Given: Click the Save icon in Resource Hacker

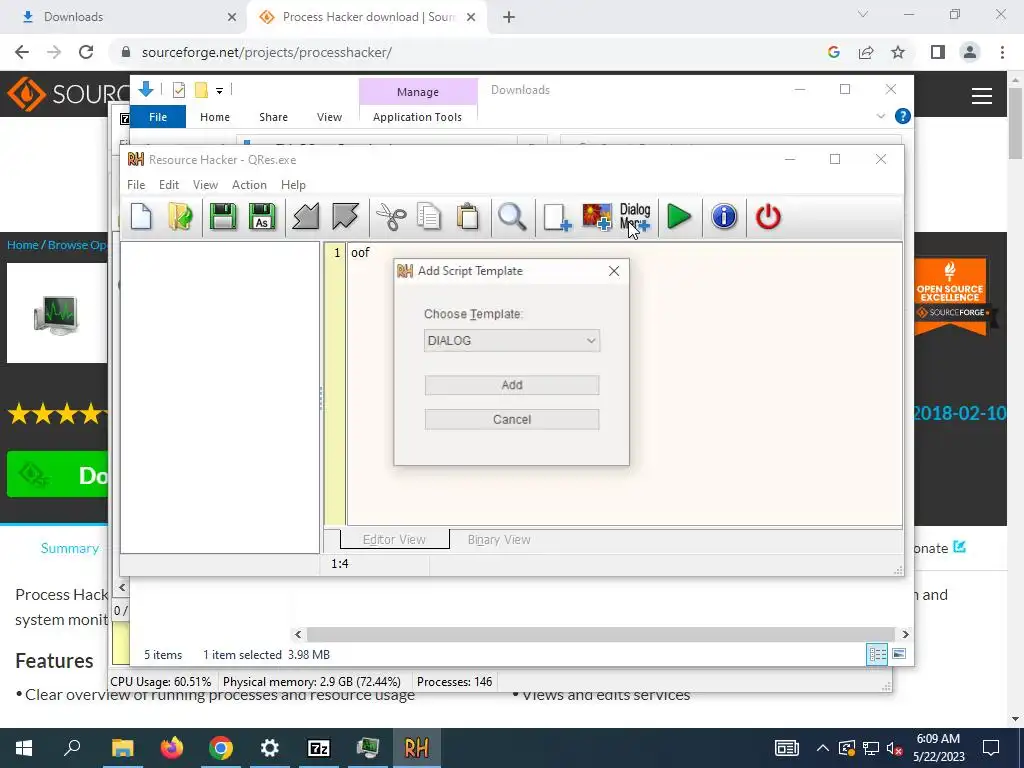Looking at the screenshot, I should click(223, 217).
